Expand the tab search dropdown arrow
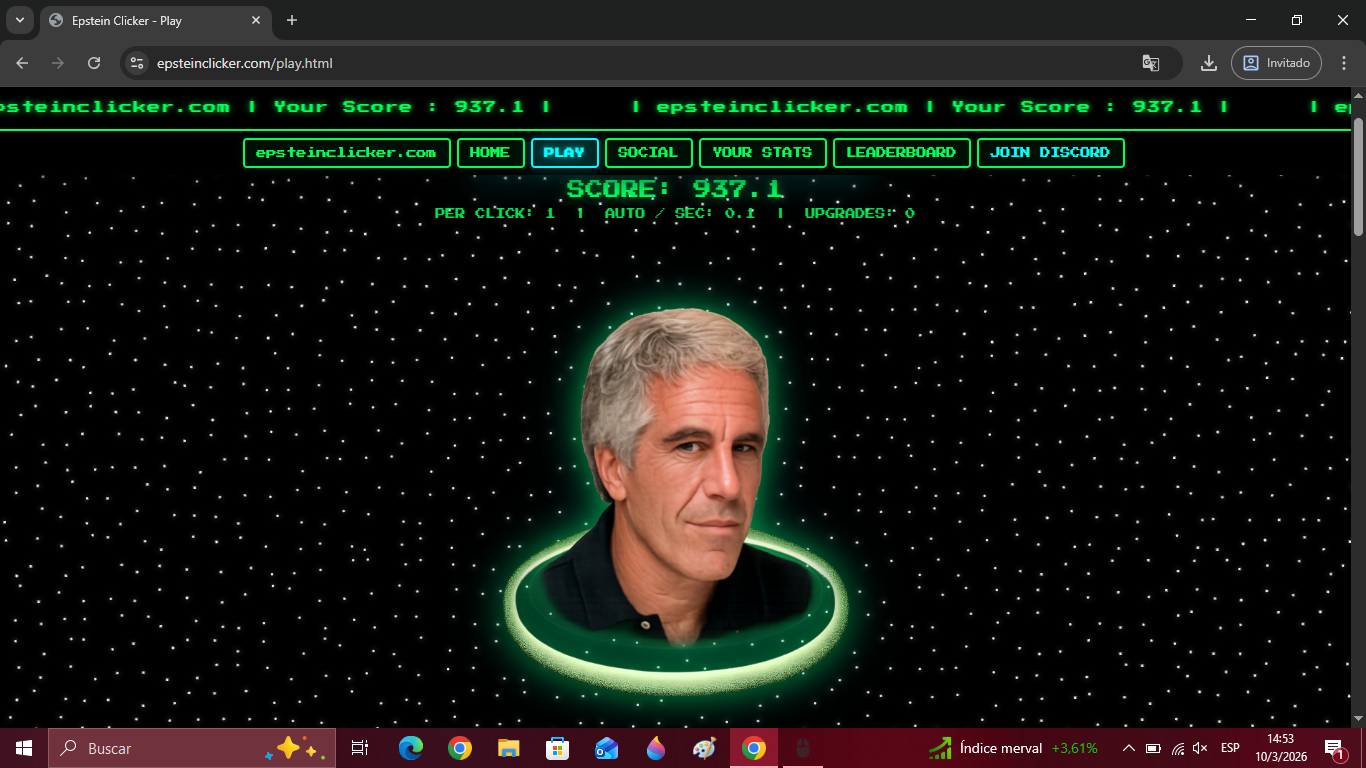This screenshot has height=768, width=1366. (x=19, y=20)
